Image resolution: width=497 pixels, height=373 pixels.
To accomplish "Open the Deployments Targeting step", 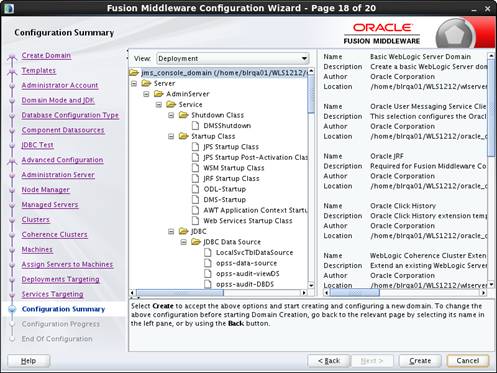I will point(61,279).
